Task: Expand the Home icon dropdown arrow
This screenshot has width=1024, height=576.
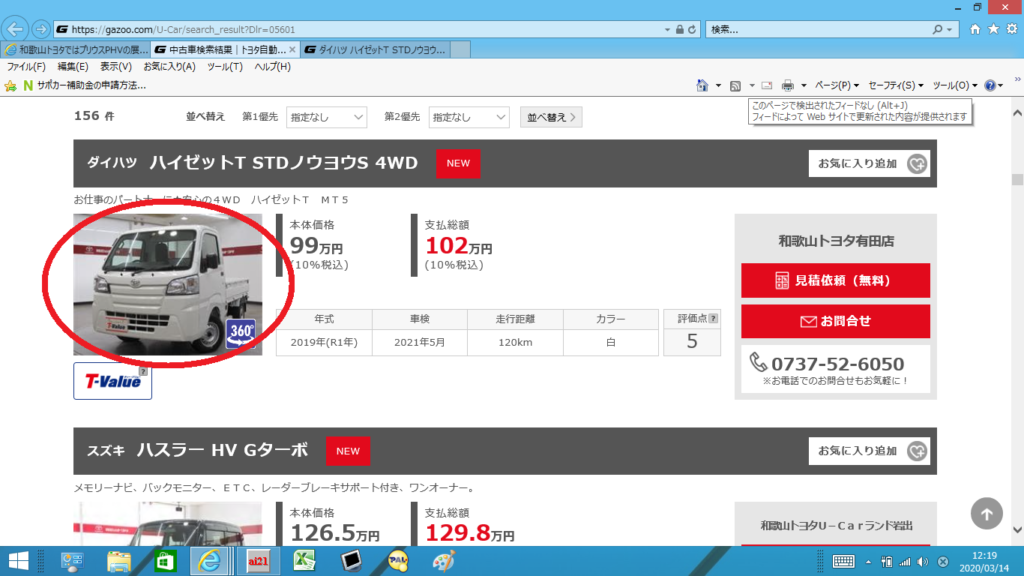Action: click(718, 86)
